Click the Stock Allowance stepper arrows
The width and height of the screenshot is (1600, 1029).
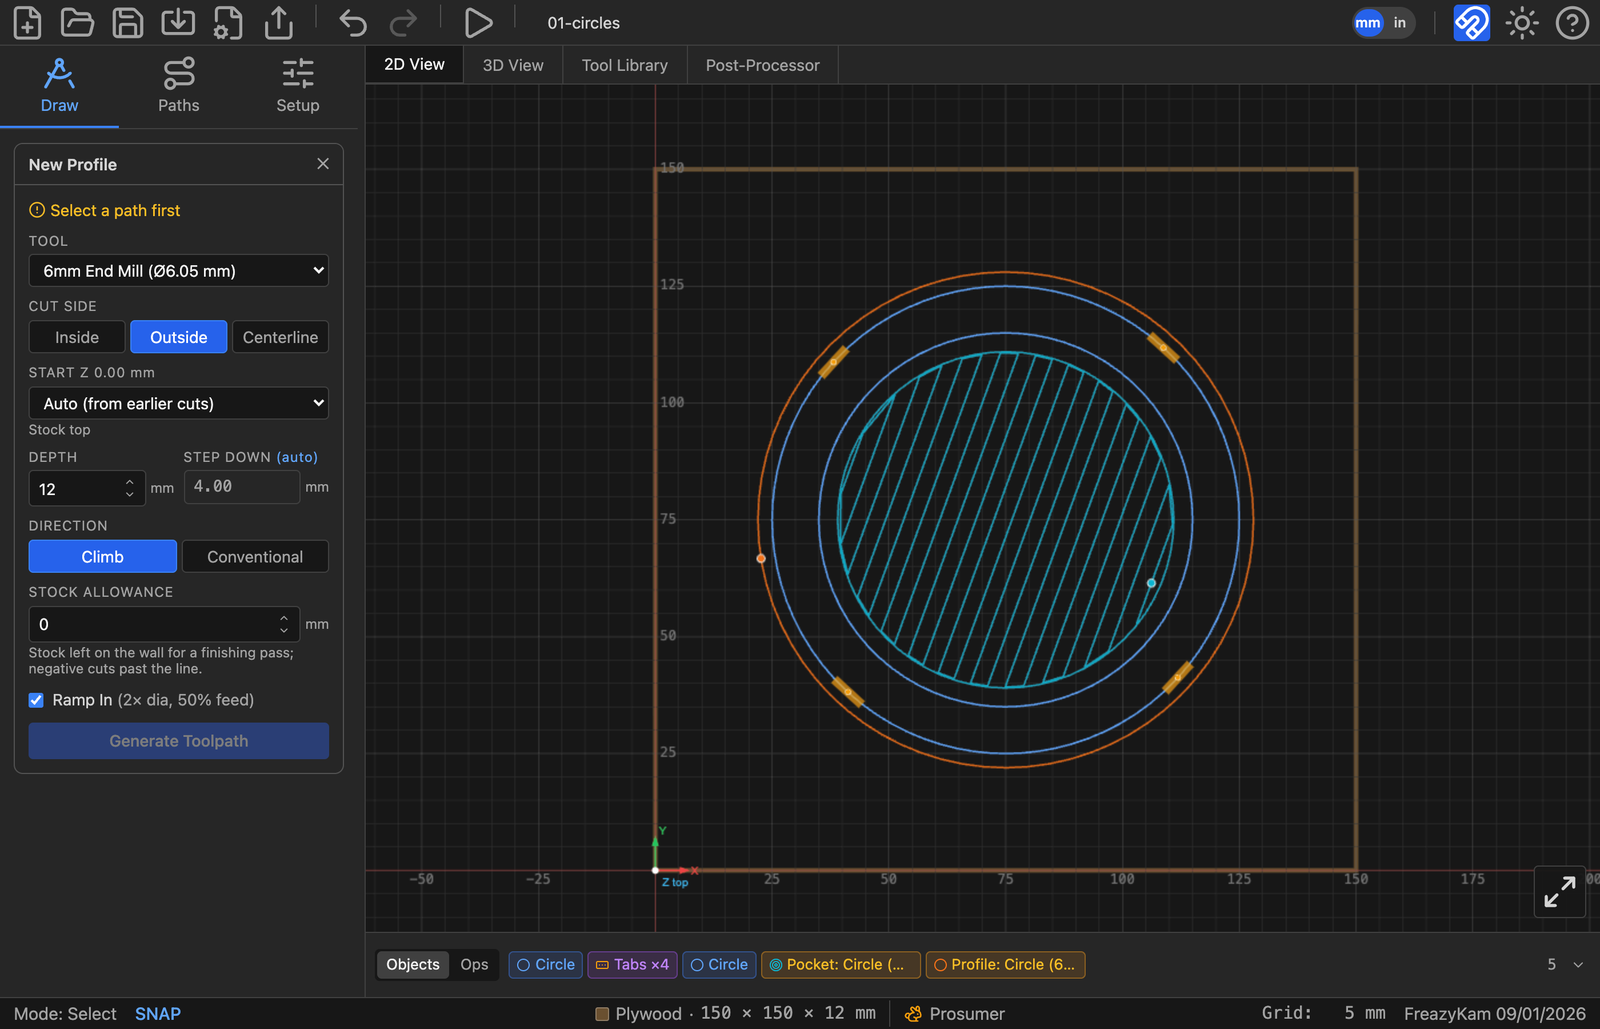coord(284,624)
